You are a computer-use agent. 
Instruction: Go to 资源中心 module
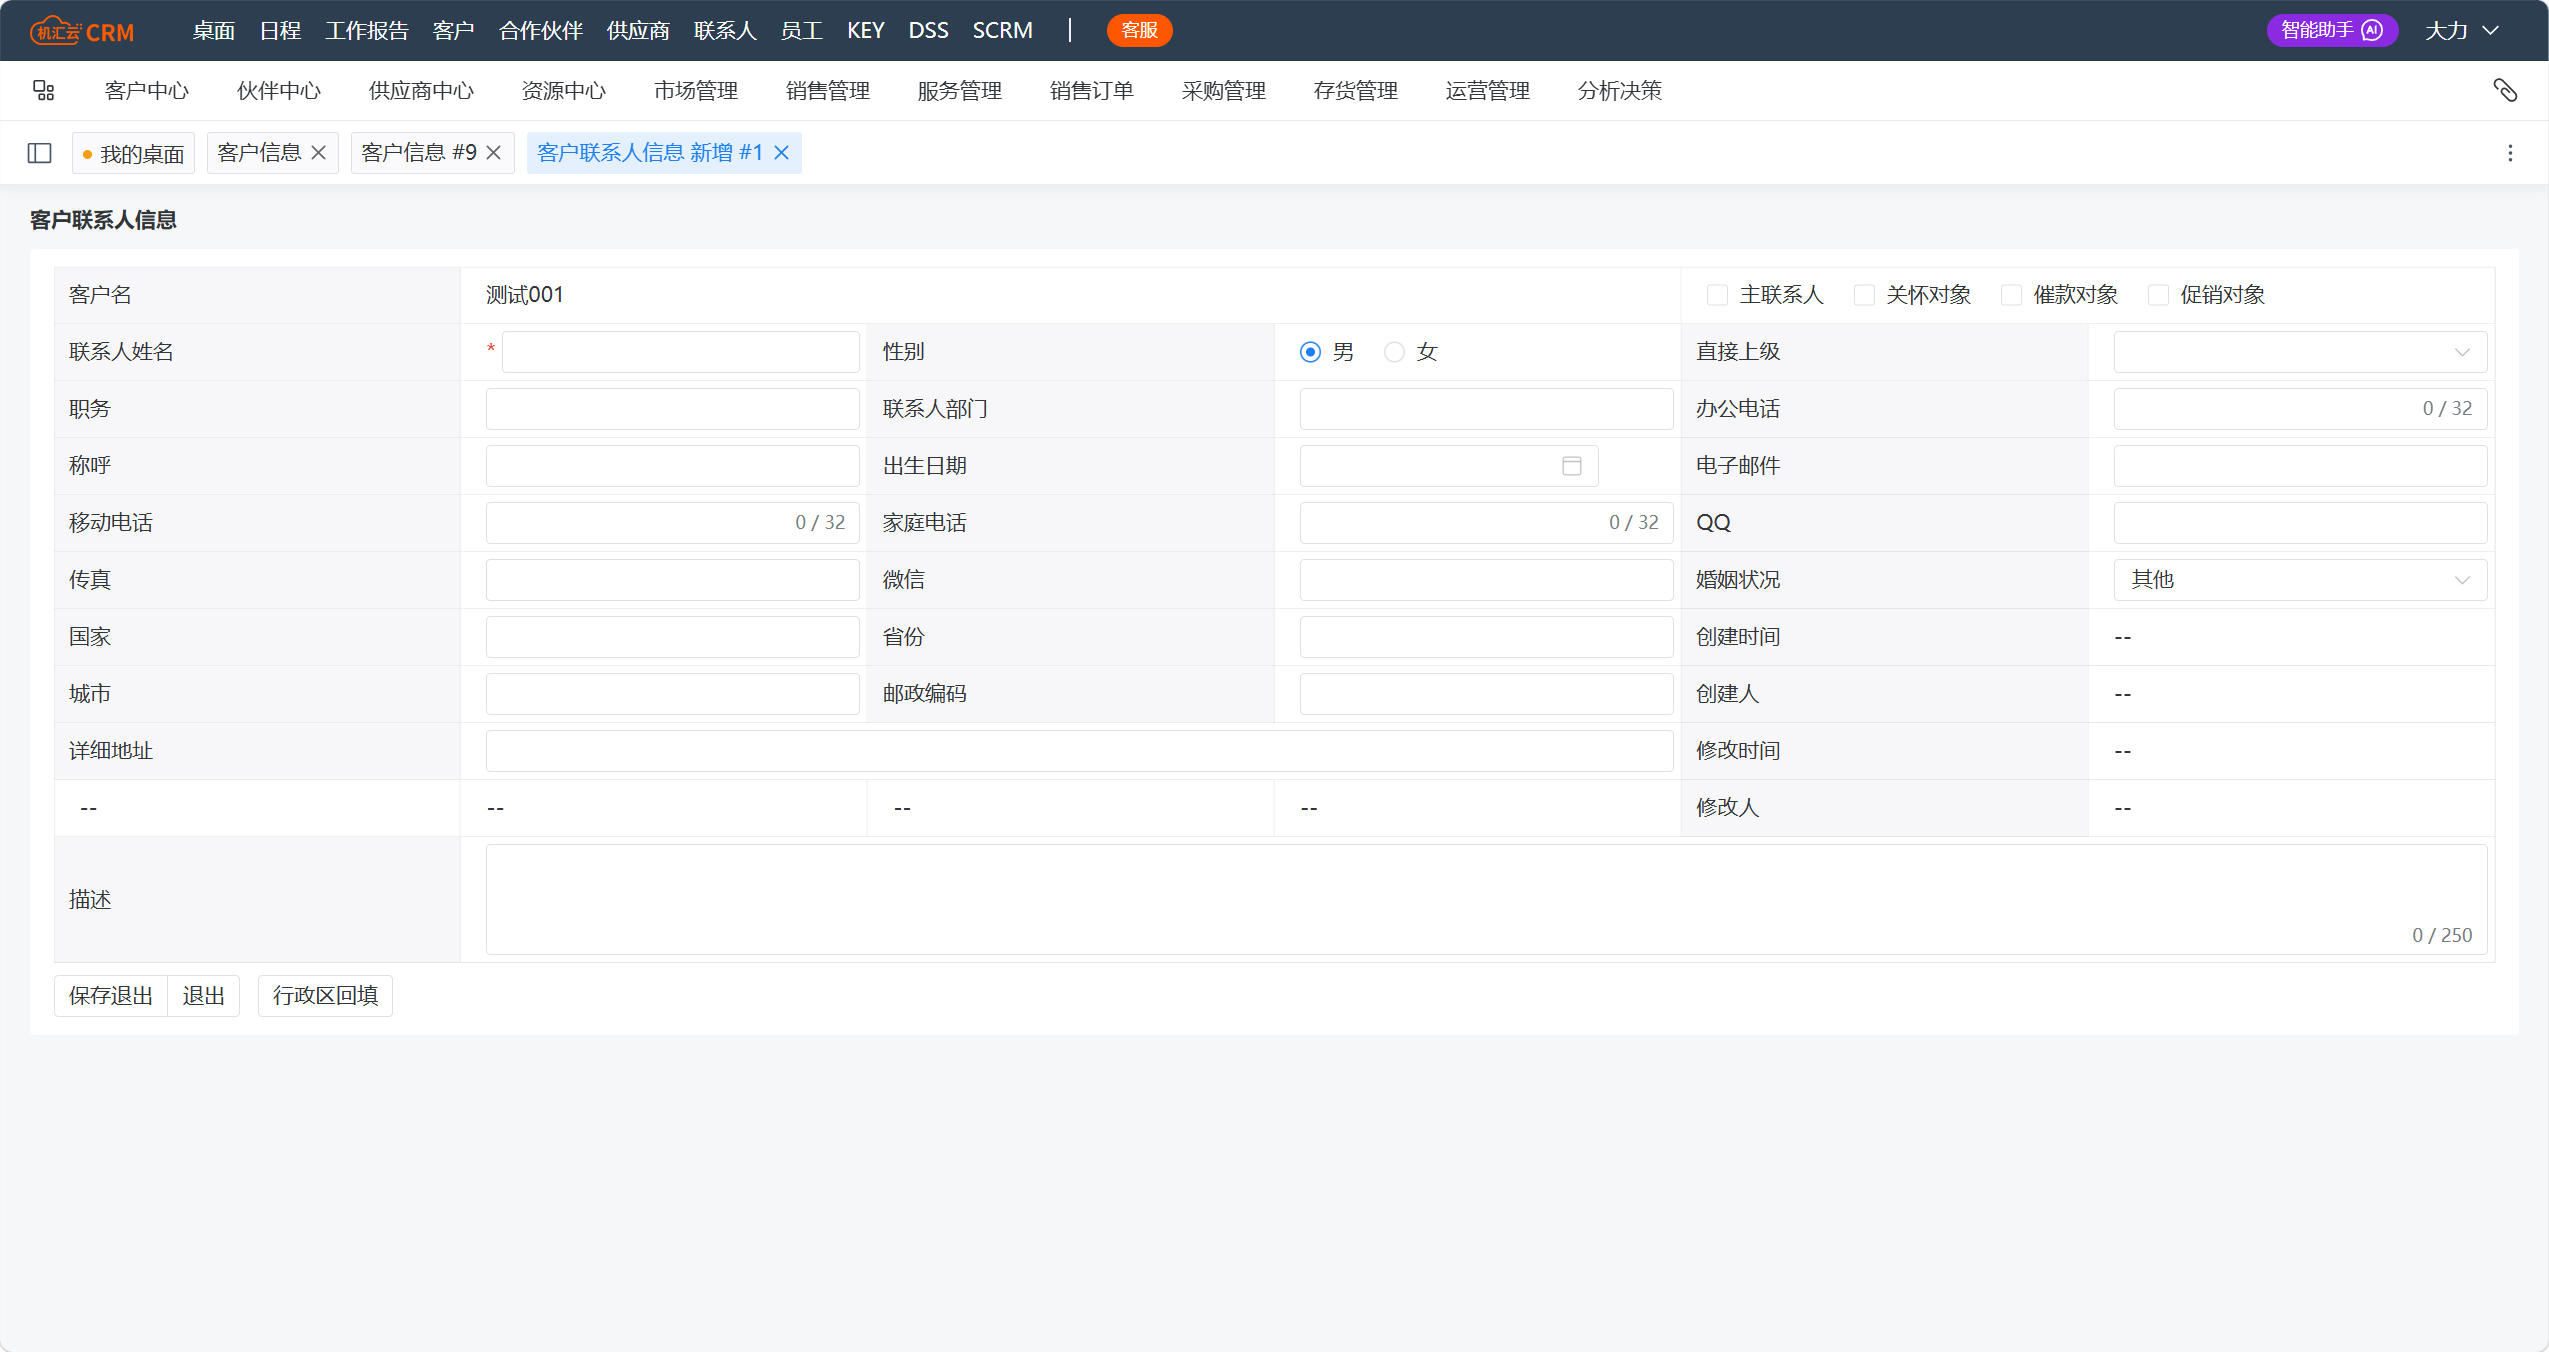click(x=564, y=91)
